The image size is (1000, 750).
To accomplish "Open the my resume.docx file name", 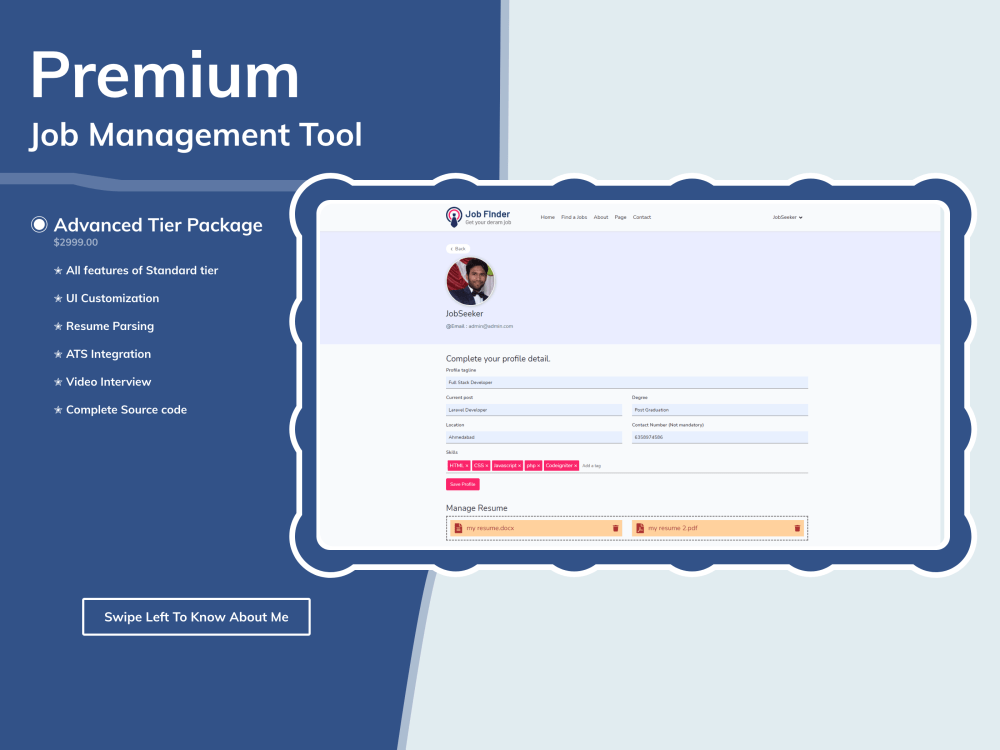I will point(490,528).
